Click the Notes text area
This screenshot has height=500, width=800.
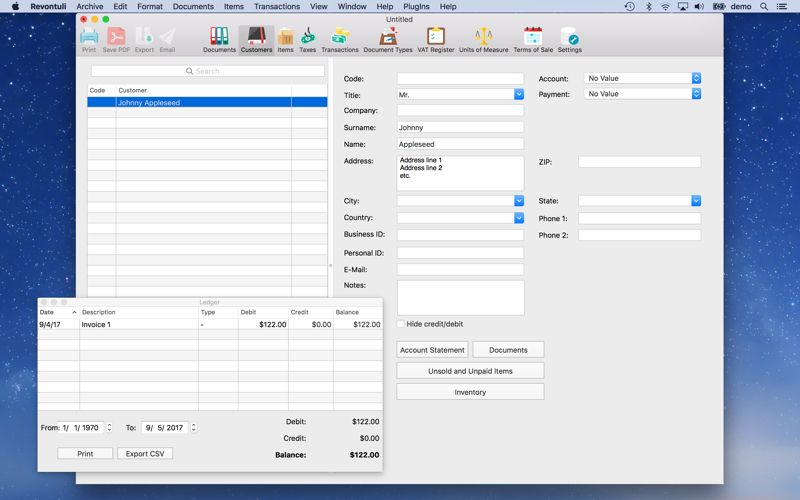pyautogui.click(x=461, y=297)
